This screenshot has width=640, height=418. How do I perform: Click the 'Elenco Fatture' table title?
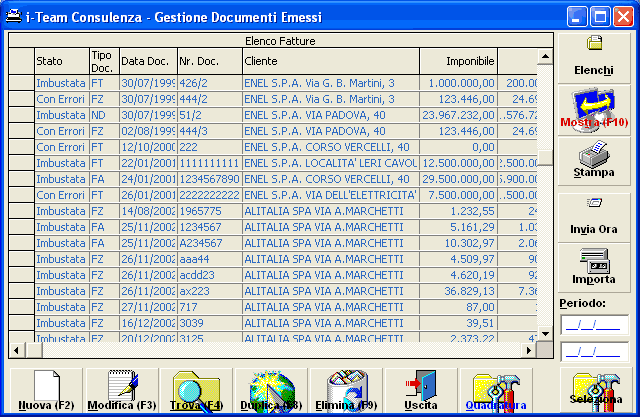[280, 41]
